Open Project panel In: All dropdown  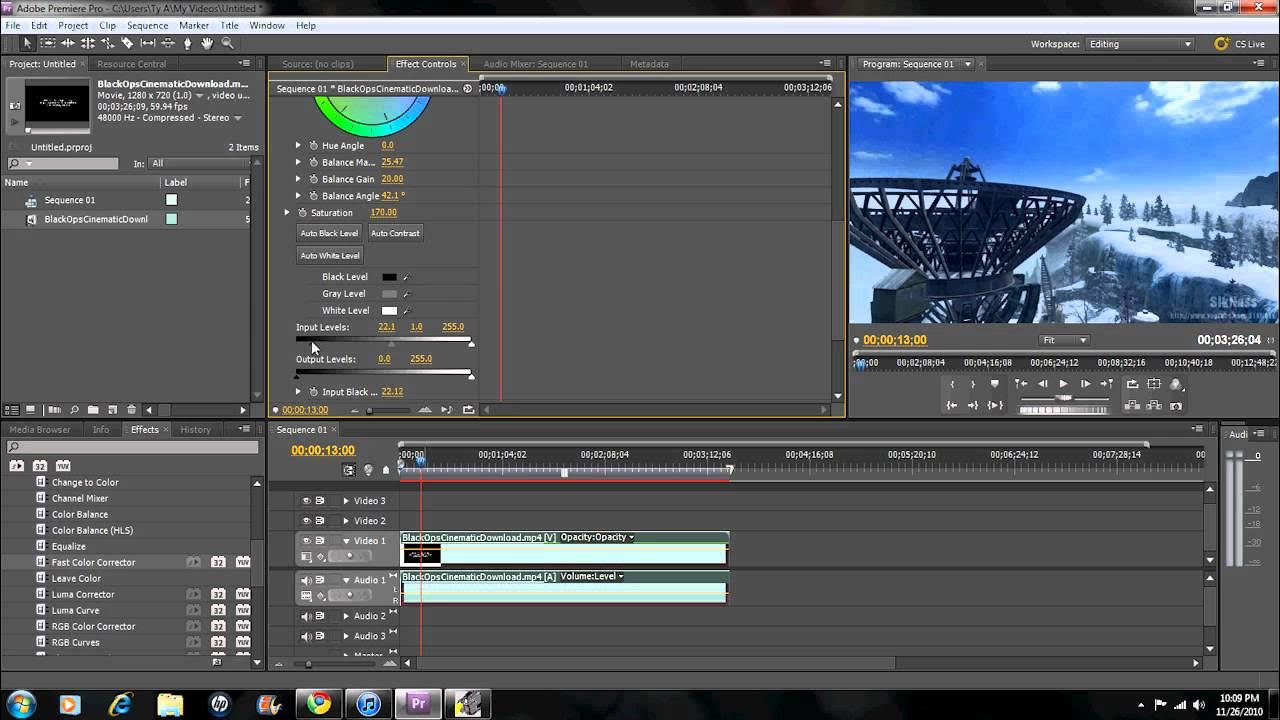[198, 163]
